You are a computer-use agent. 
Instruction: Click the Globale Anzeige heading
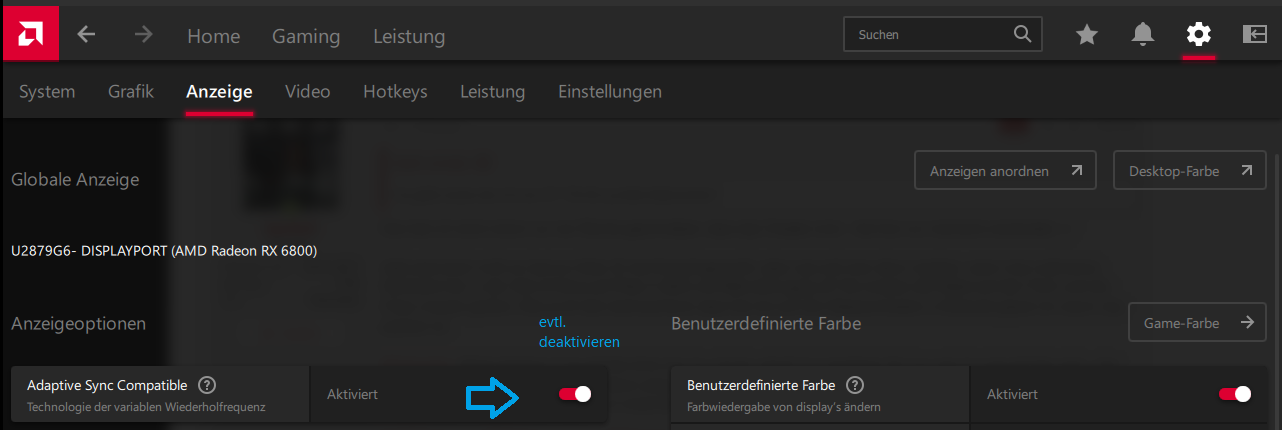(x=75, y=180)
